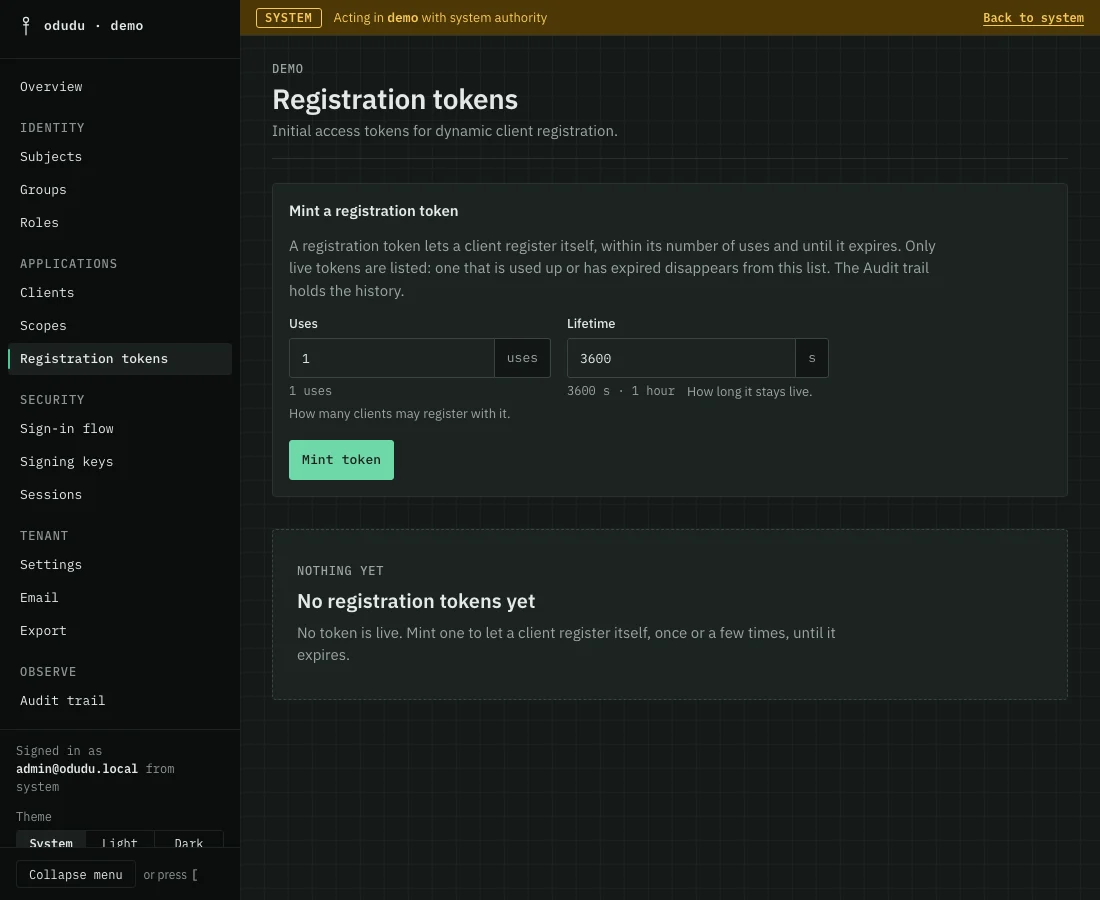Open the Overview page
The height and width of the screenshot is (900, 1100).
[120, 87]
